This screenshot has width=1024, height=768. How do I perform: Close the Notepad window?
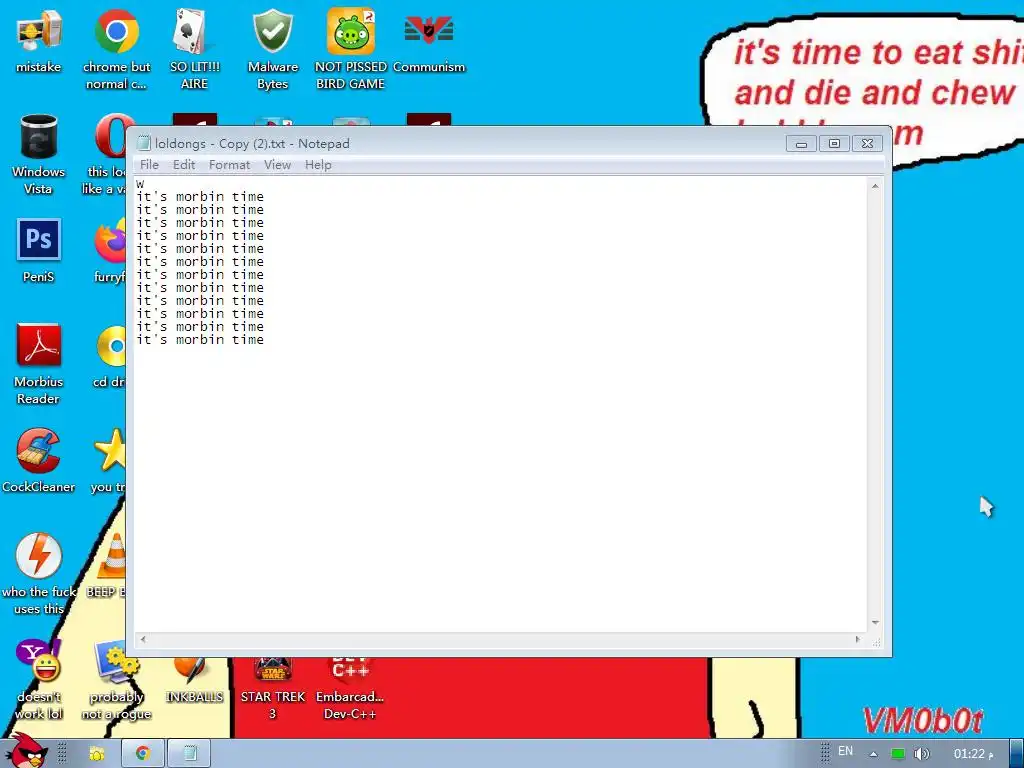[867, 144]
